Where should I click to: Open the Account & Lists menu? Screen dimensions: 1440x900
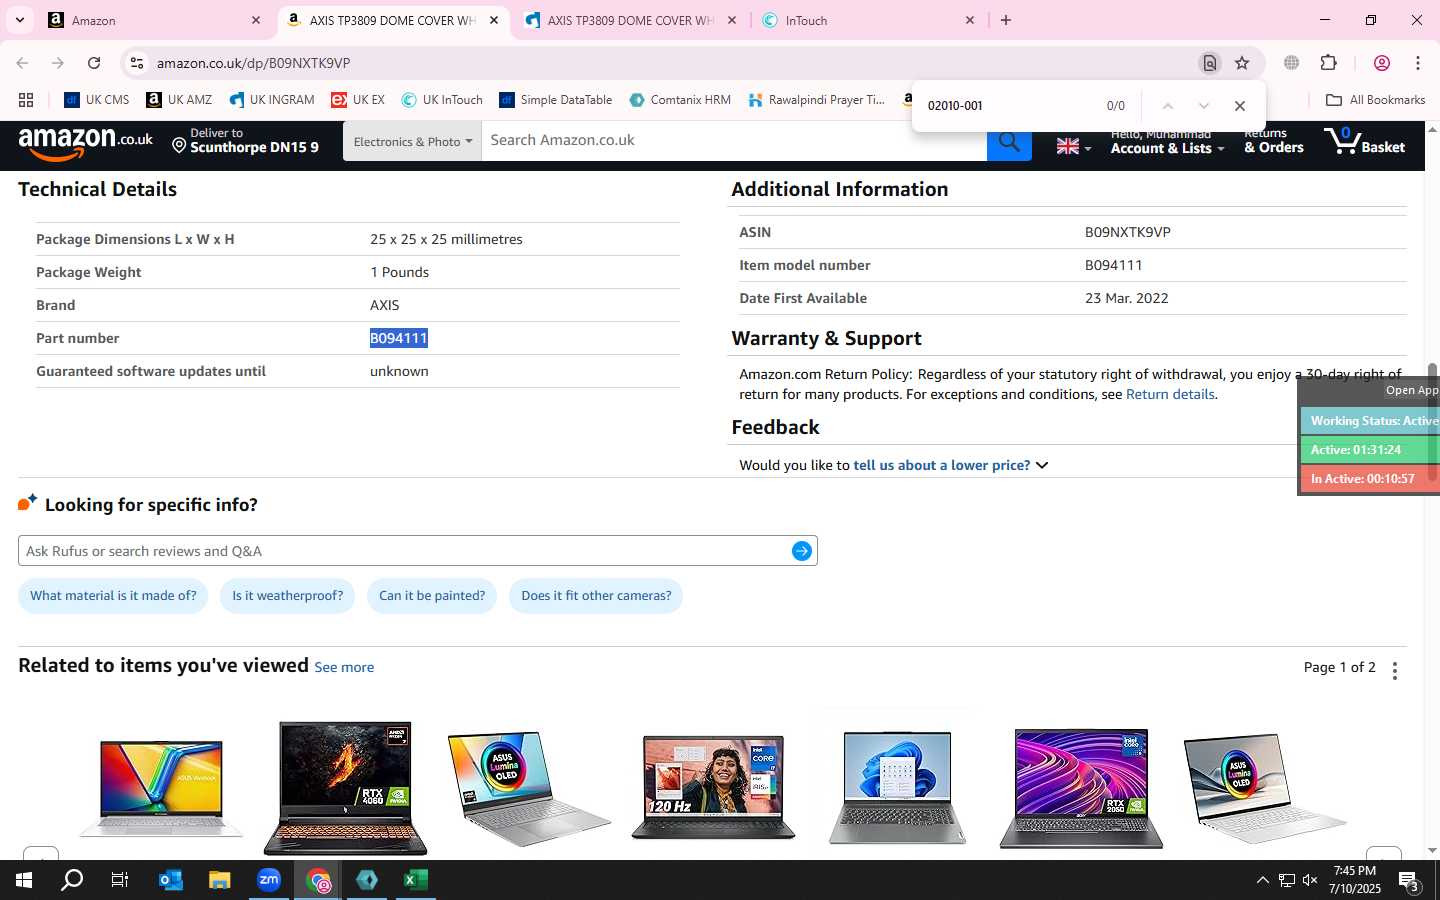coord(1167,142)
